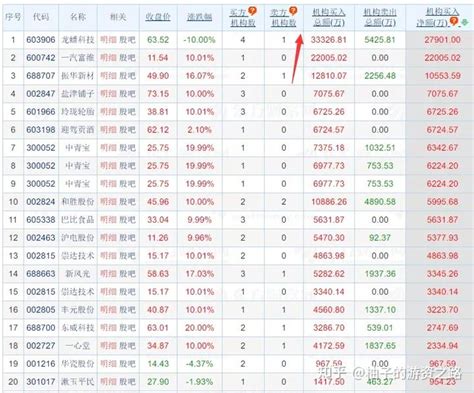Viewport: 474px width, 393px height.
Task: Sort by 卖方机构数 column header
Action: click(283, 17)
